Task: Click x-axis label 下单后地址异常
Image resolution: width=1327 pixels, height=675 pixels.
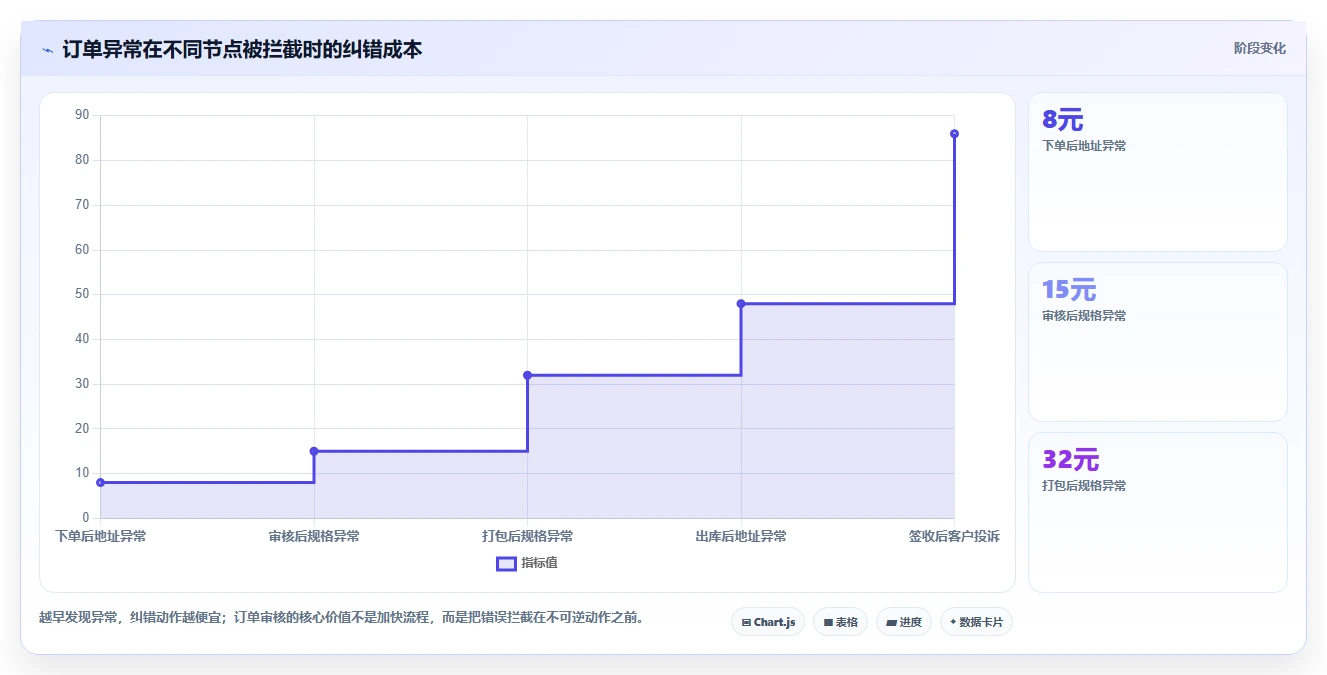Action: (101, 536)
